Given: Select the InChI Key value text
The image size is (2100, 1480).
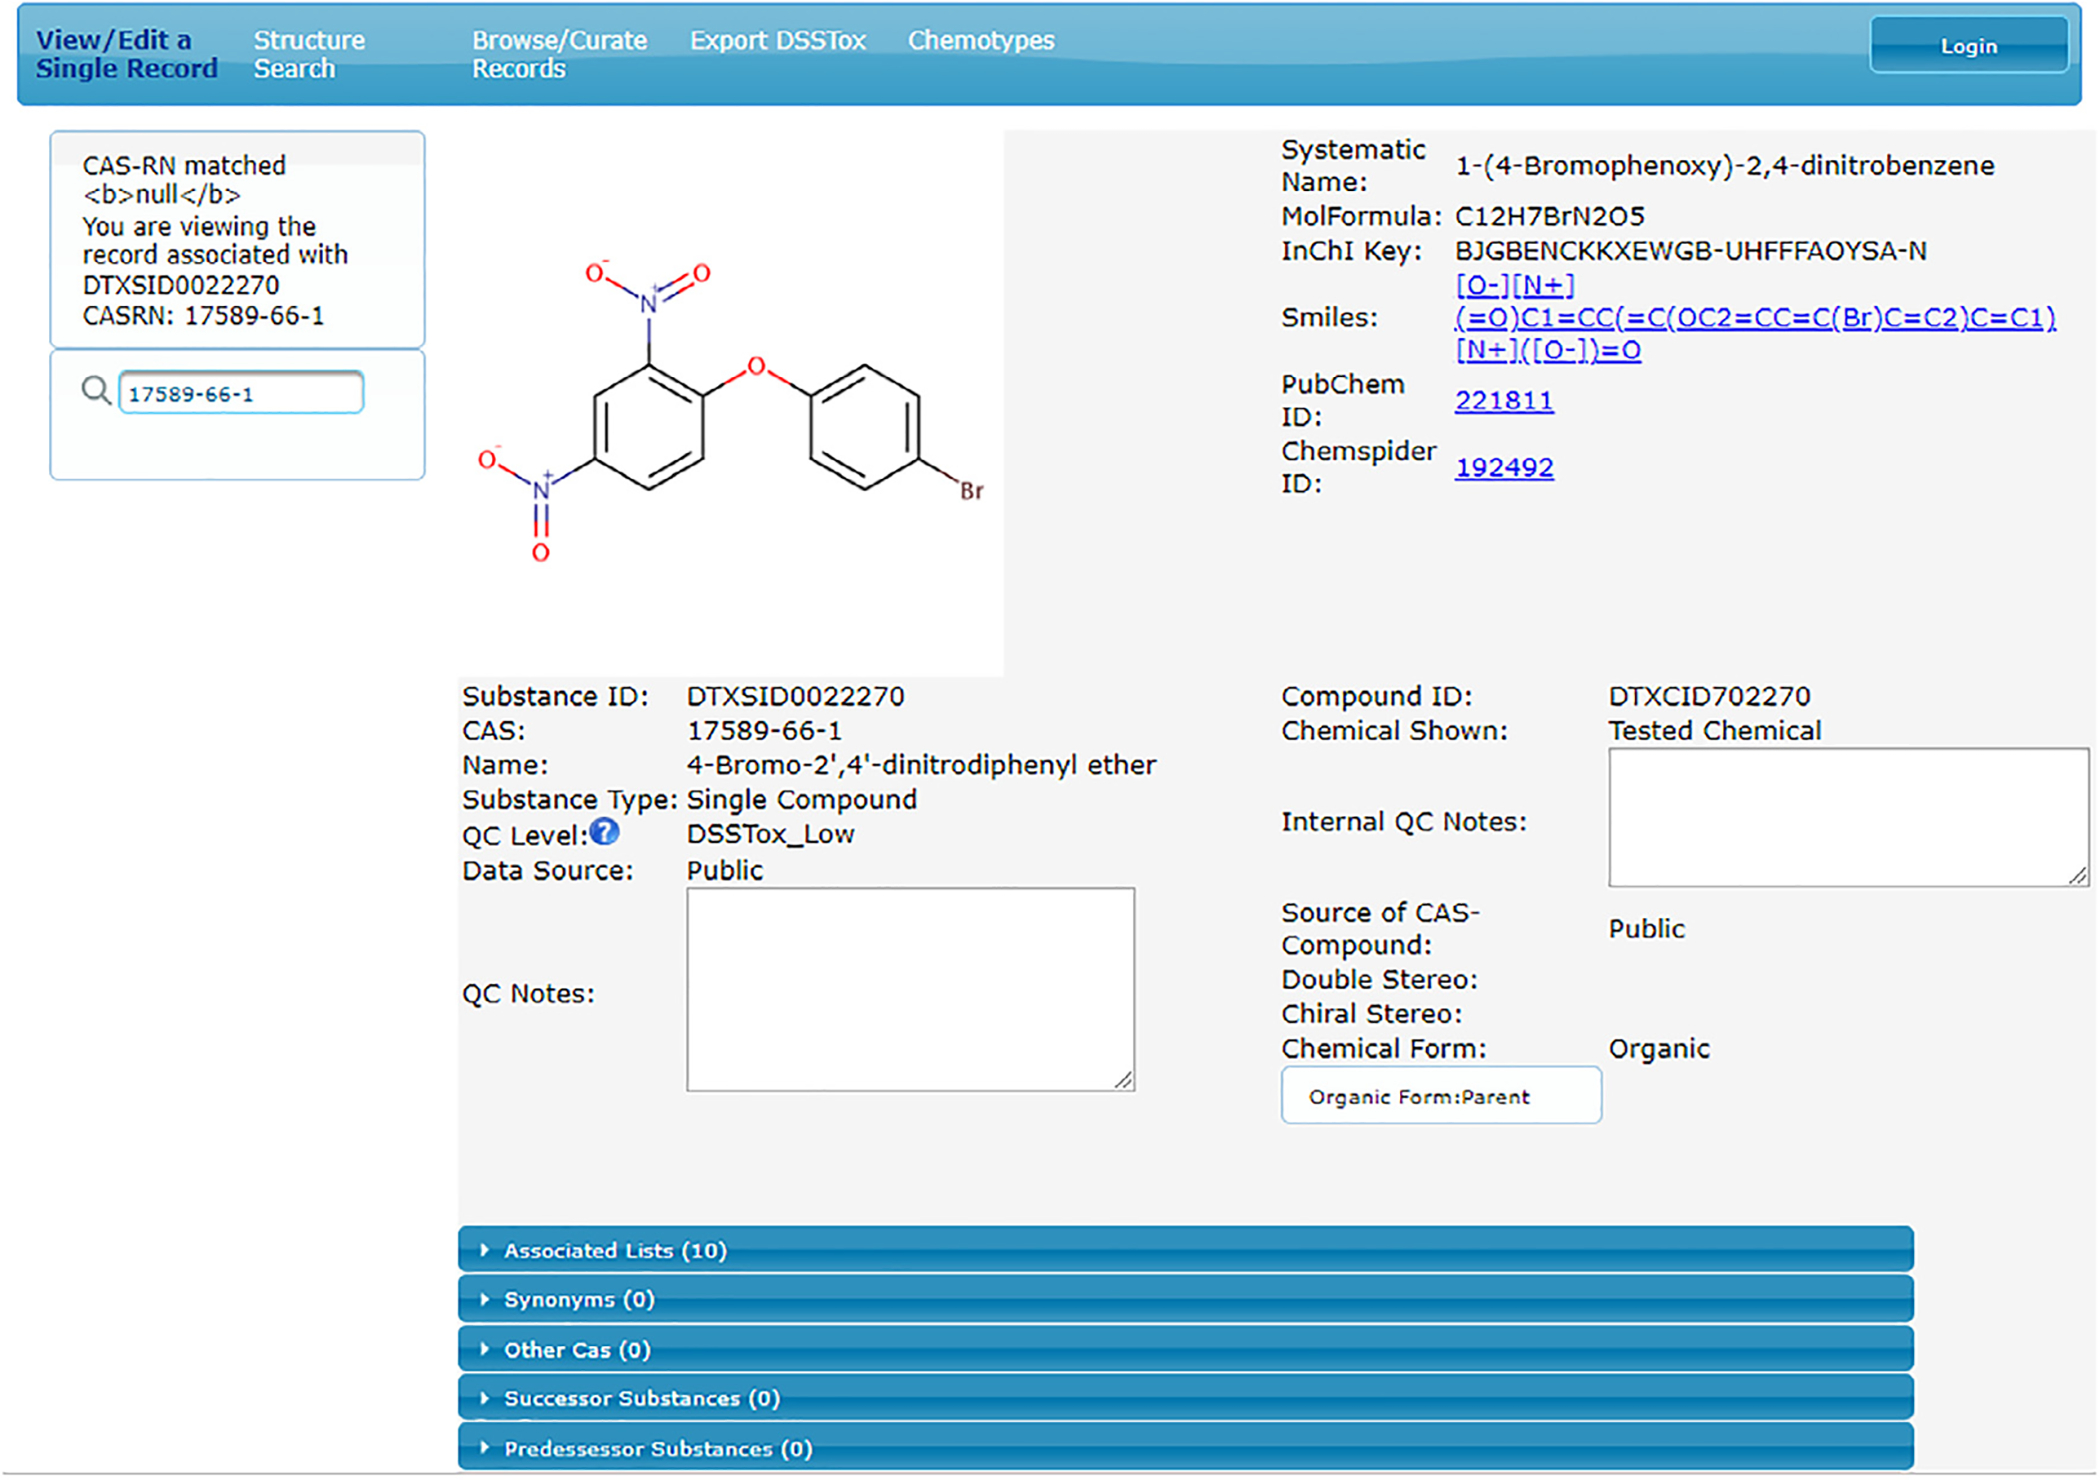Looking at the screenshot, I should pos(1690,250).
